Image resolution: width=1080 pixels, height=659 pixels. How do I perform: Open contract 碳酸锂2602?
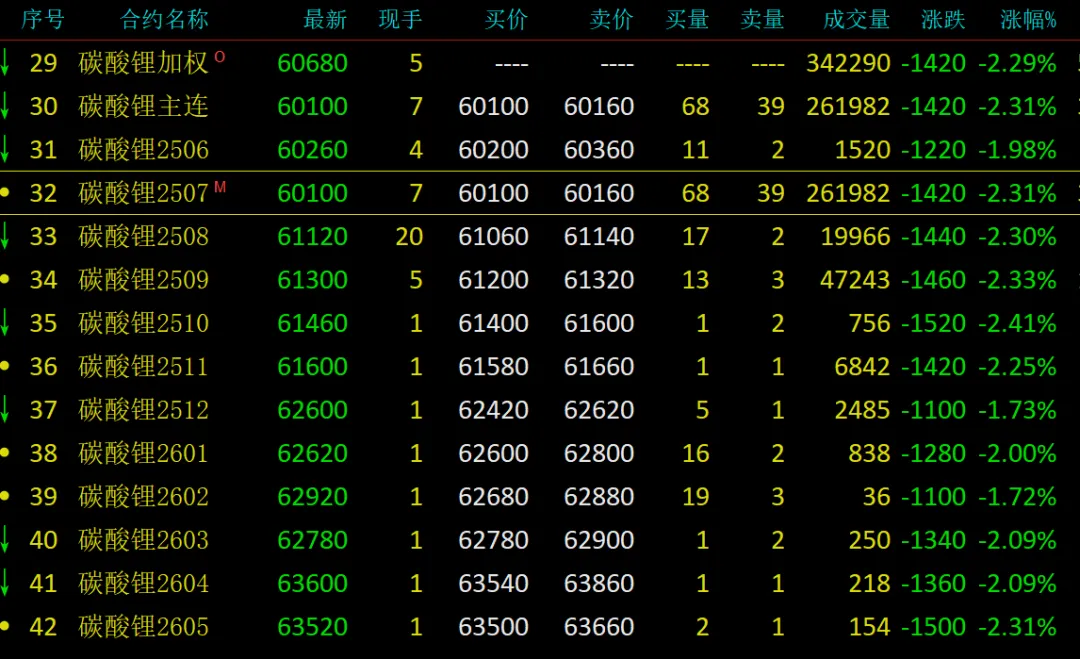click(x=143, y=496)
